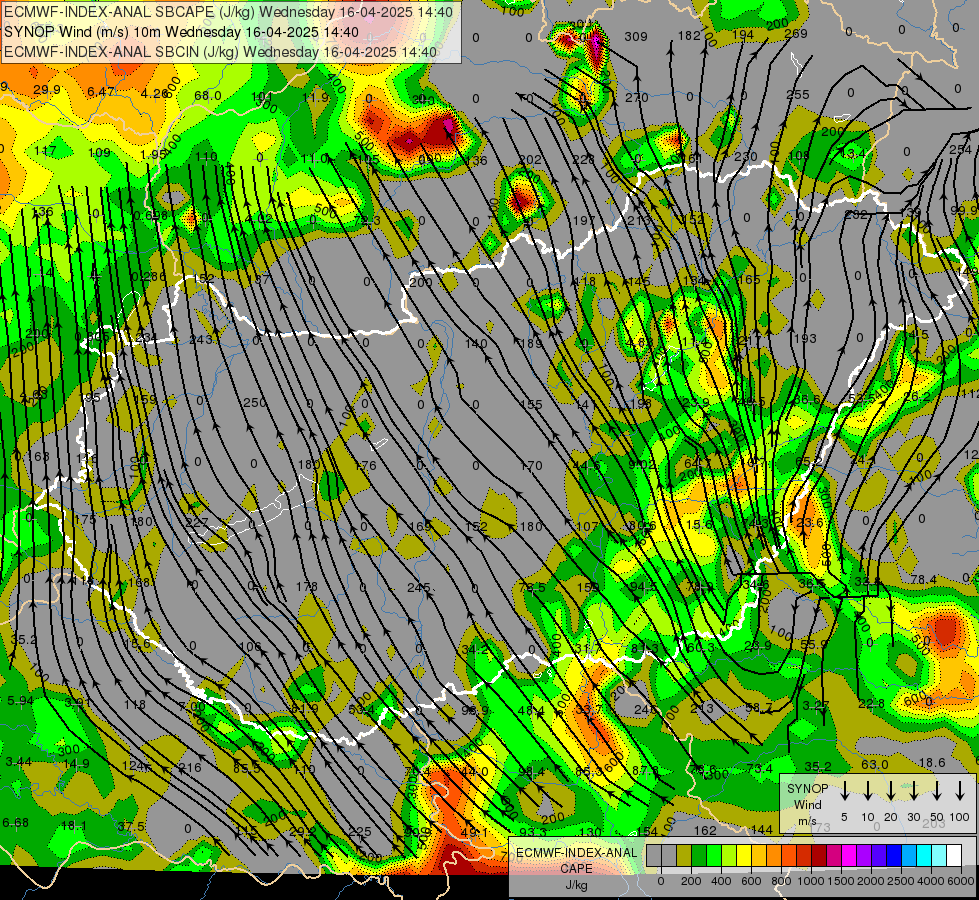Click the '106' value on map
Screen dimensions: 979x900
tap(250, 647)
